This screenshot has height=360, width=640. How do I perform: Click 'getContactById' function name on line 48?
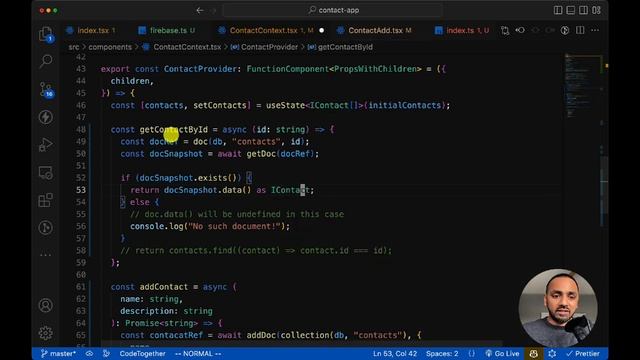click(173, 129)
